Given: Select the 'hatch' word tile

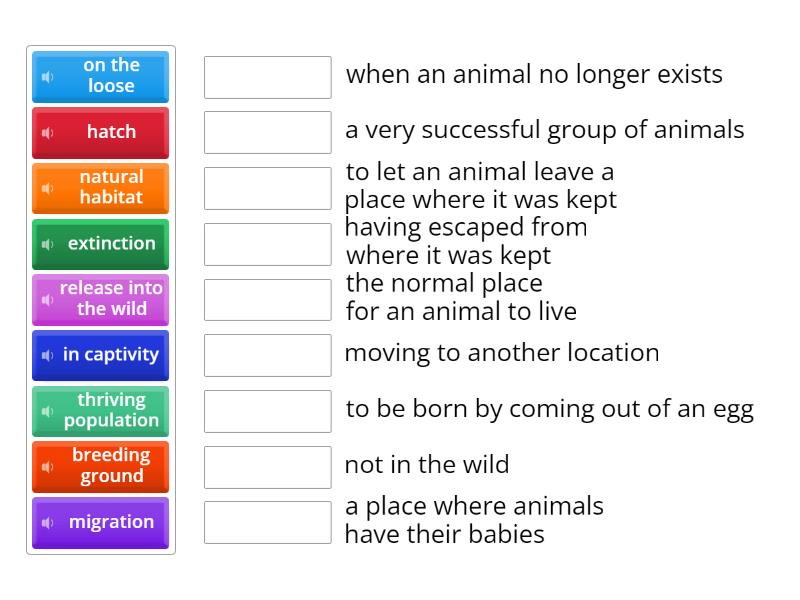Looking at the screenshot, I should (x=111, y=133).
